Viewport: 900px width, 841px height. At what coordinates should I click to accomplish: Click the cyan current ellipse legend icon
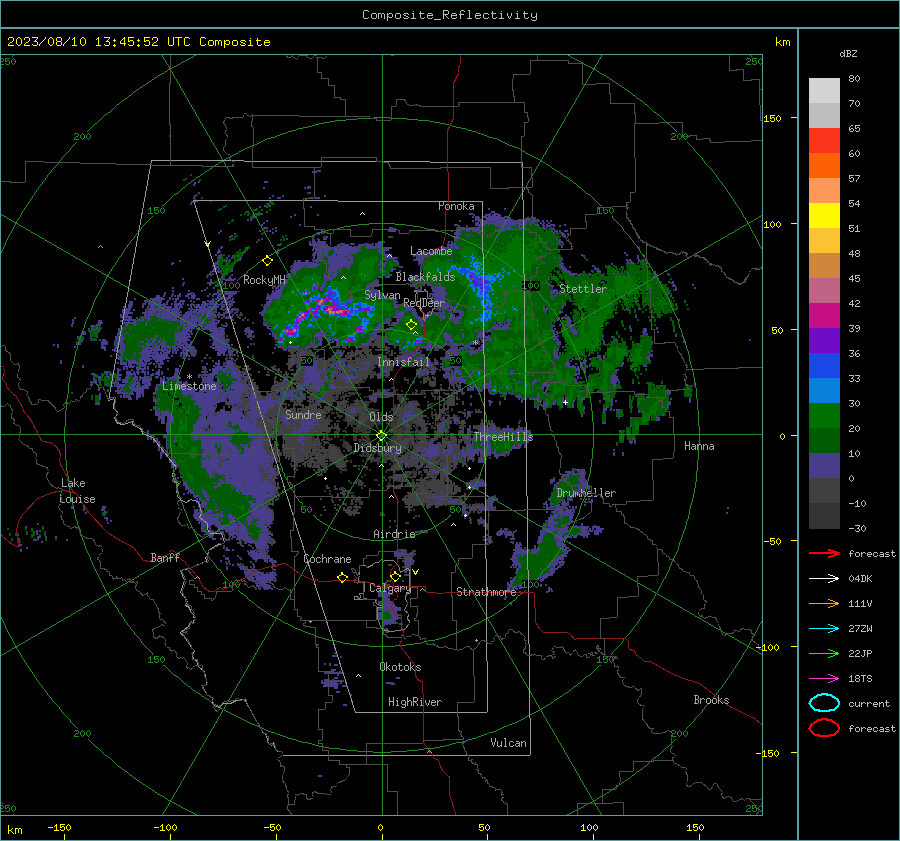point(824,703)
